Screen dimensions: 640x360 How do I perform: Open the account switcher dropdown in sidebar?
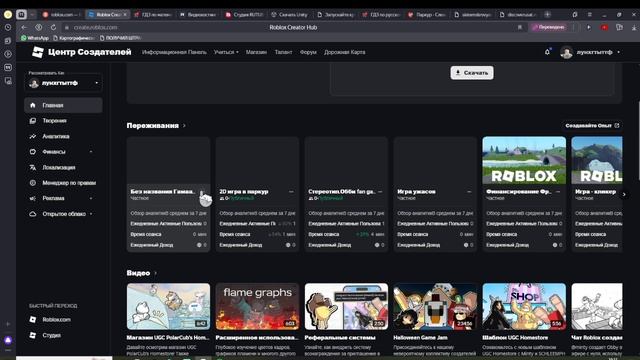click(x=63, y=83)
